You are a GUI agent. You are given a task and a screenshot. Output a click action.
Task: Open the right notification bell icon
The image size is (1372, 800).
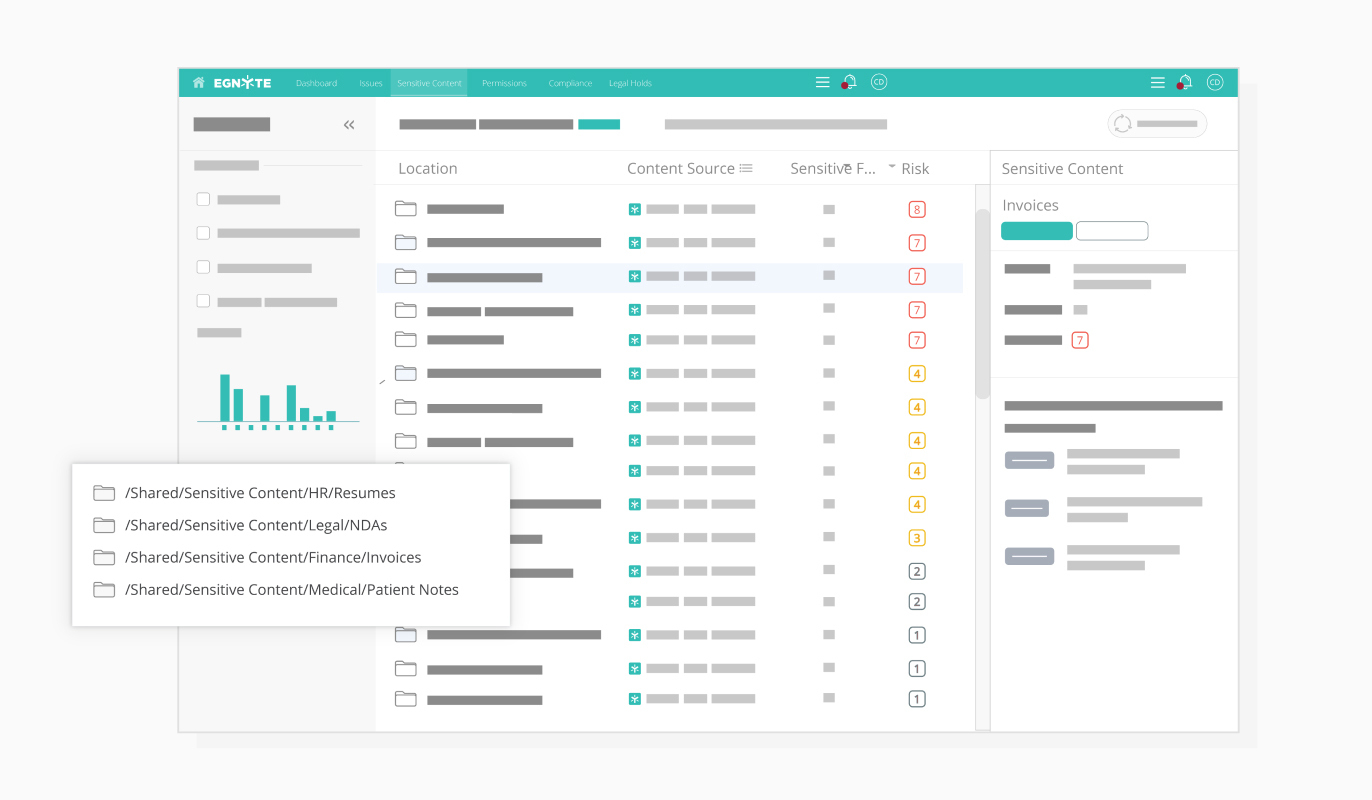(x=1185, y=83)
